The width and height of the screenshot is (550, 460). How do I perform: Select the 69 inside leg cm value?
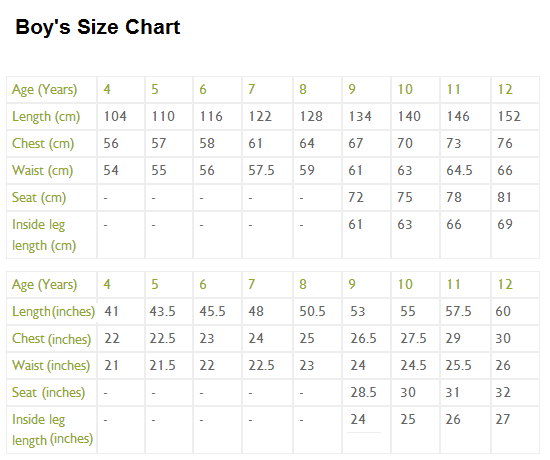(x=505, y=225)
